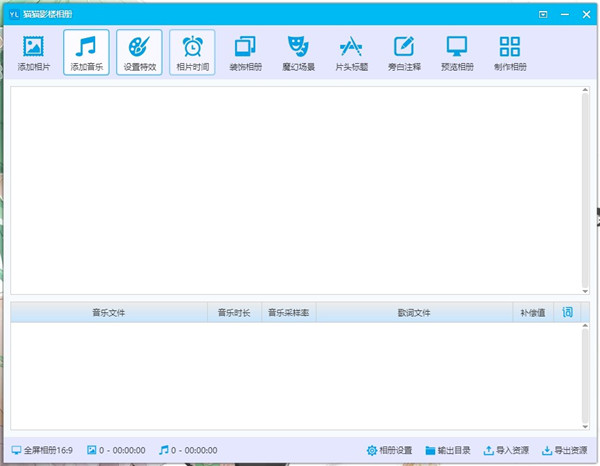Click photo panel vertical scrollbar track
Image resolution: width=600 pixels, height=466 pixels.
(x=585, y=191)
